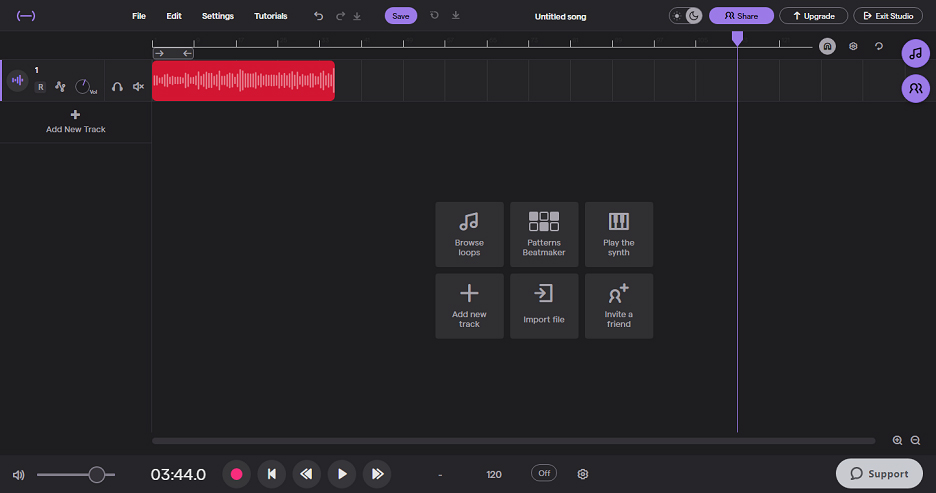Click the horizontal timeline scrollbar
Screen dimensions: 936x493
point(513,441)
